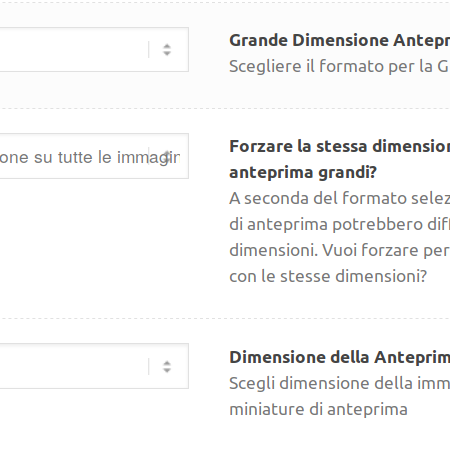
Task: Click empty area inside Dimensione della Anteprima select
Action: [73, 366]
